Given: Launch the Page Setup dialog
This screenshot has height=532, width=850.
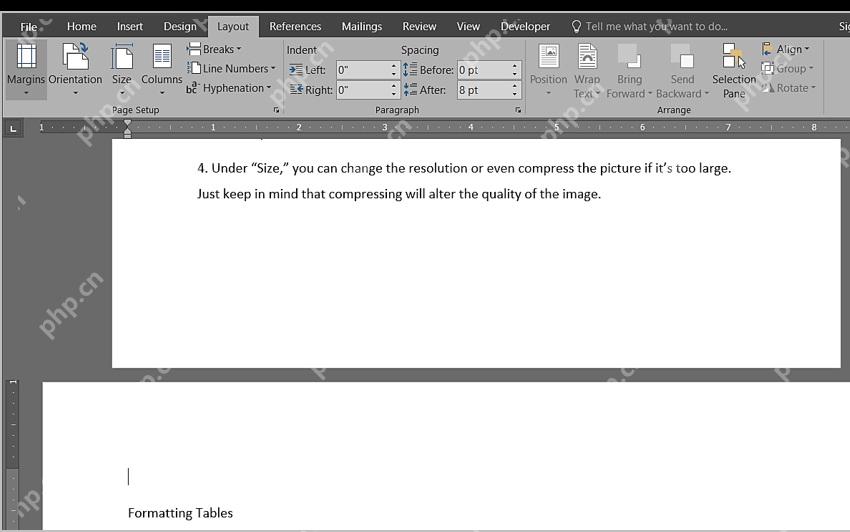Looking at the screenshot, I should tap(276, 110).
